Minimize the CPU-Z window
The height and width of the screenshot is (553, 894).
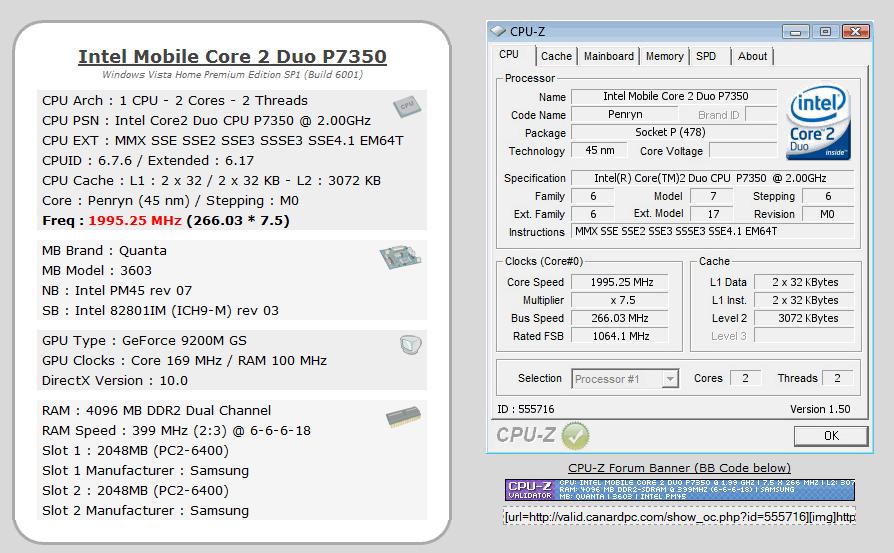tap(795, 31)
